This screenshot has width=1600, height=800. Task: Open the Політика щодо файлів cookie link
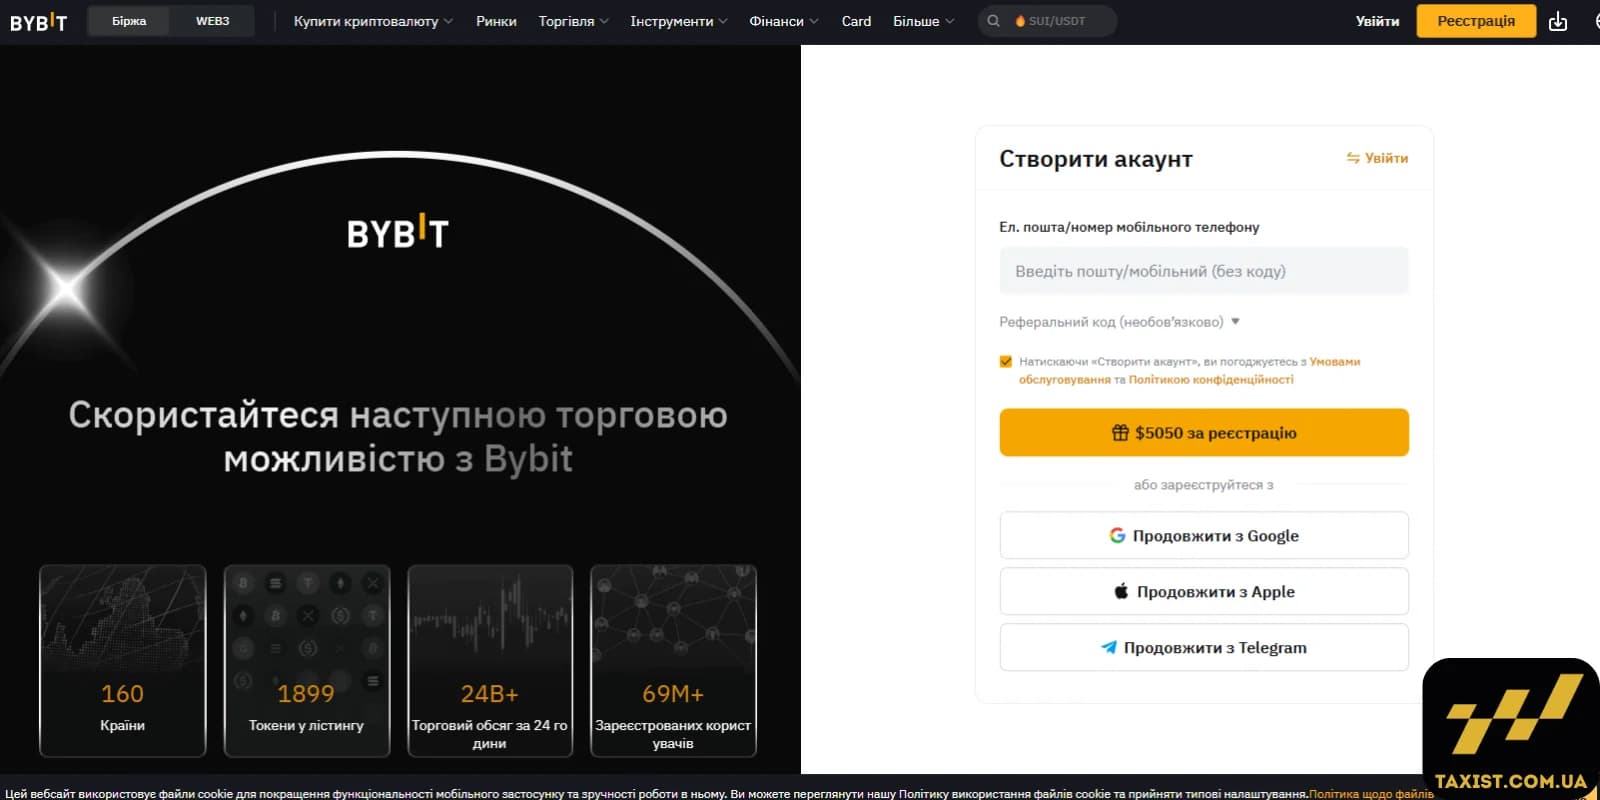coord(1371,794)
